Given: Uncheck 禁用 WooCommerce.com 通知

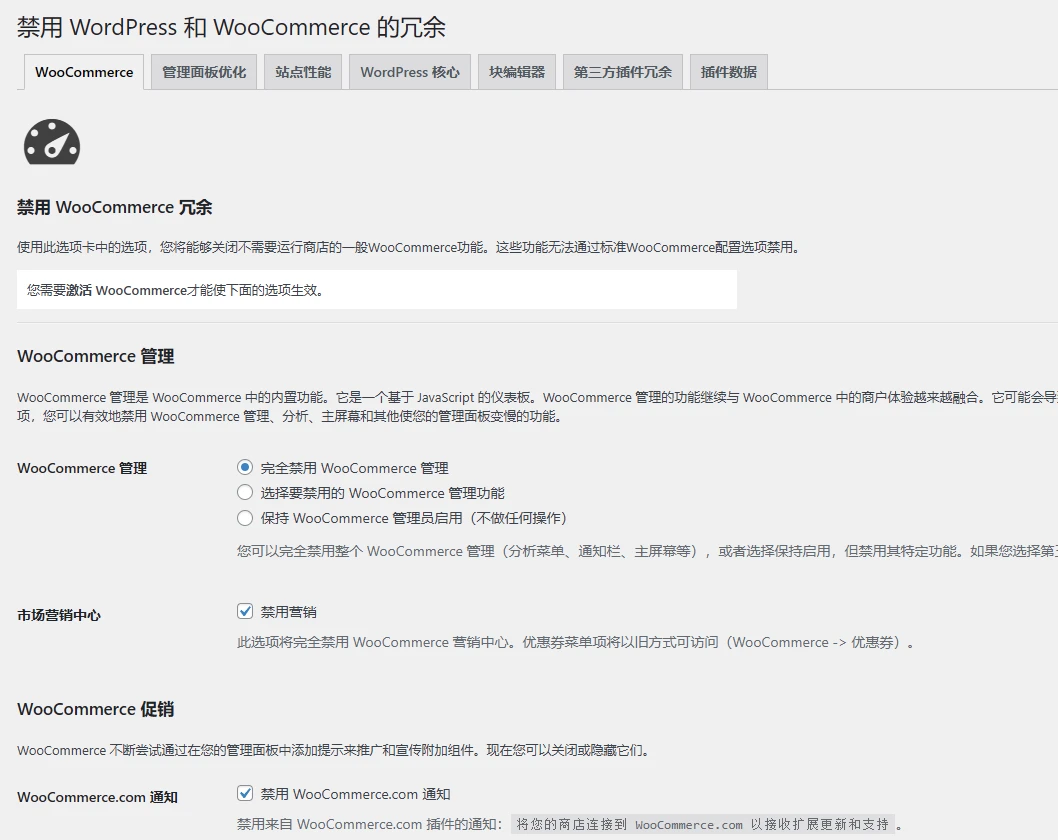Looking at the screenshot, I should (x=245, y=793).
